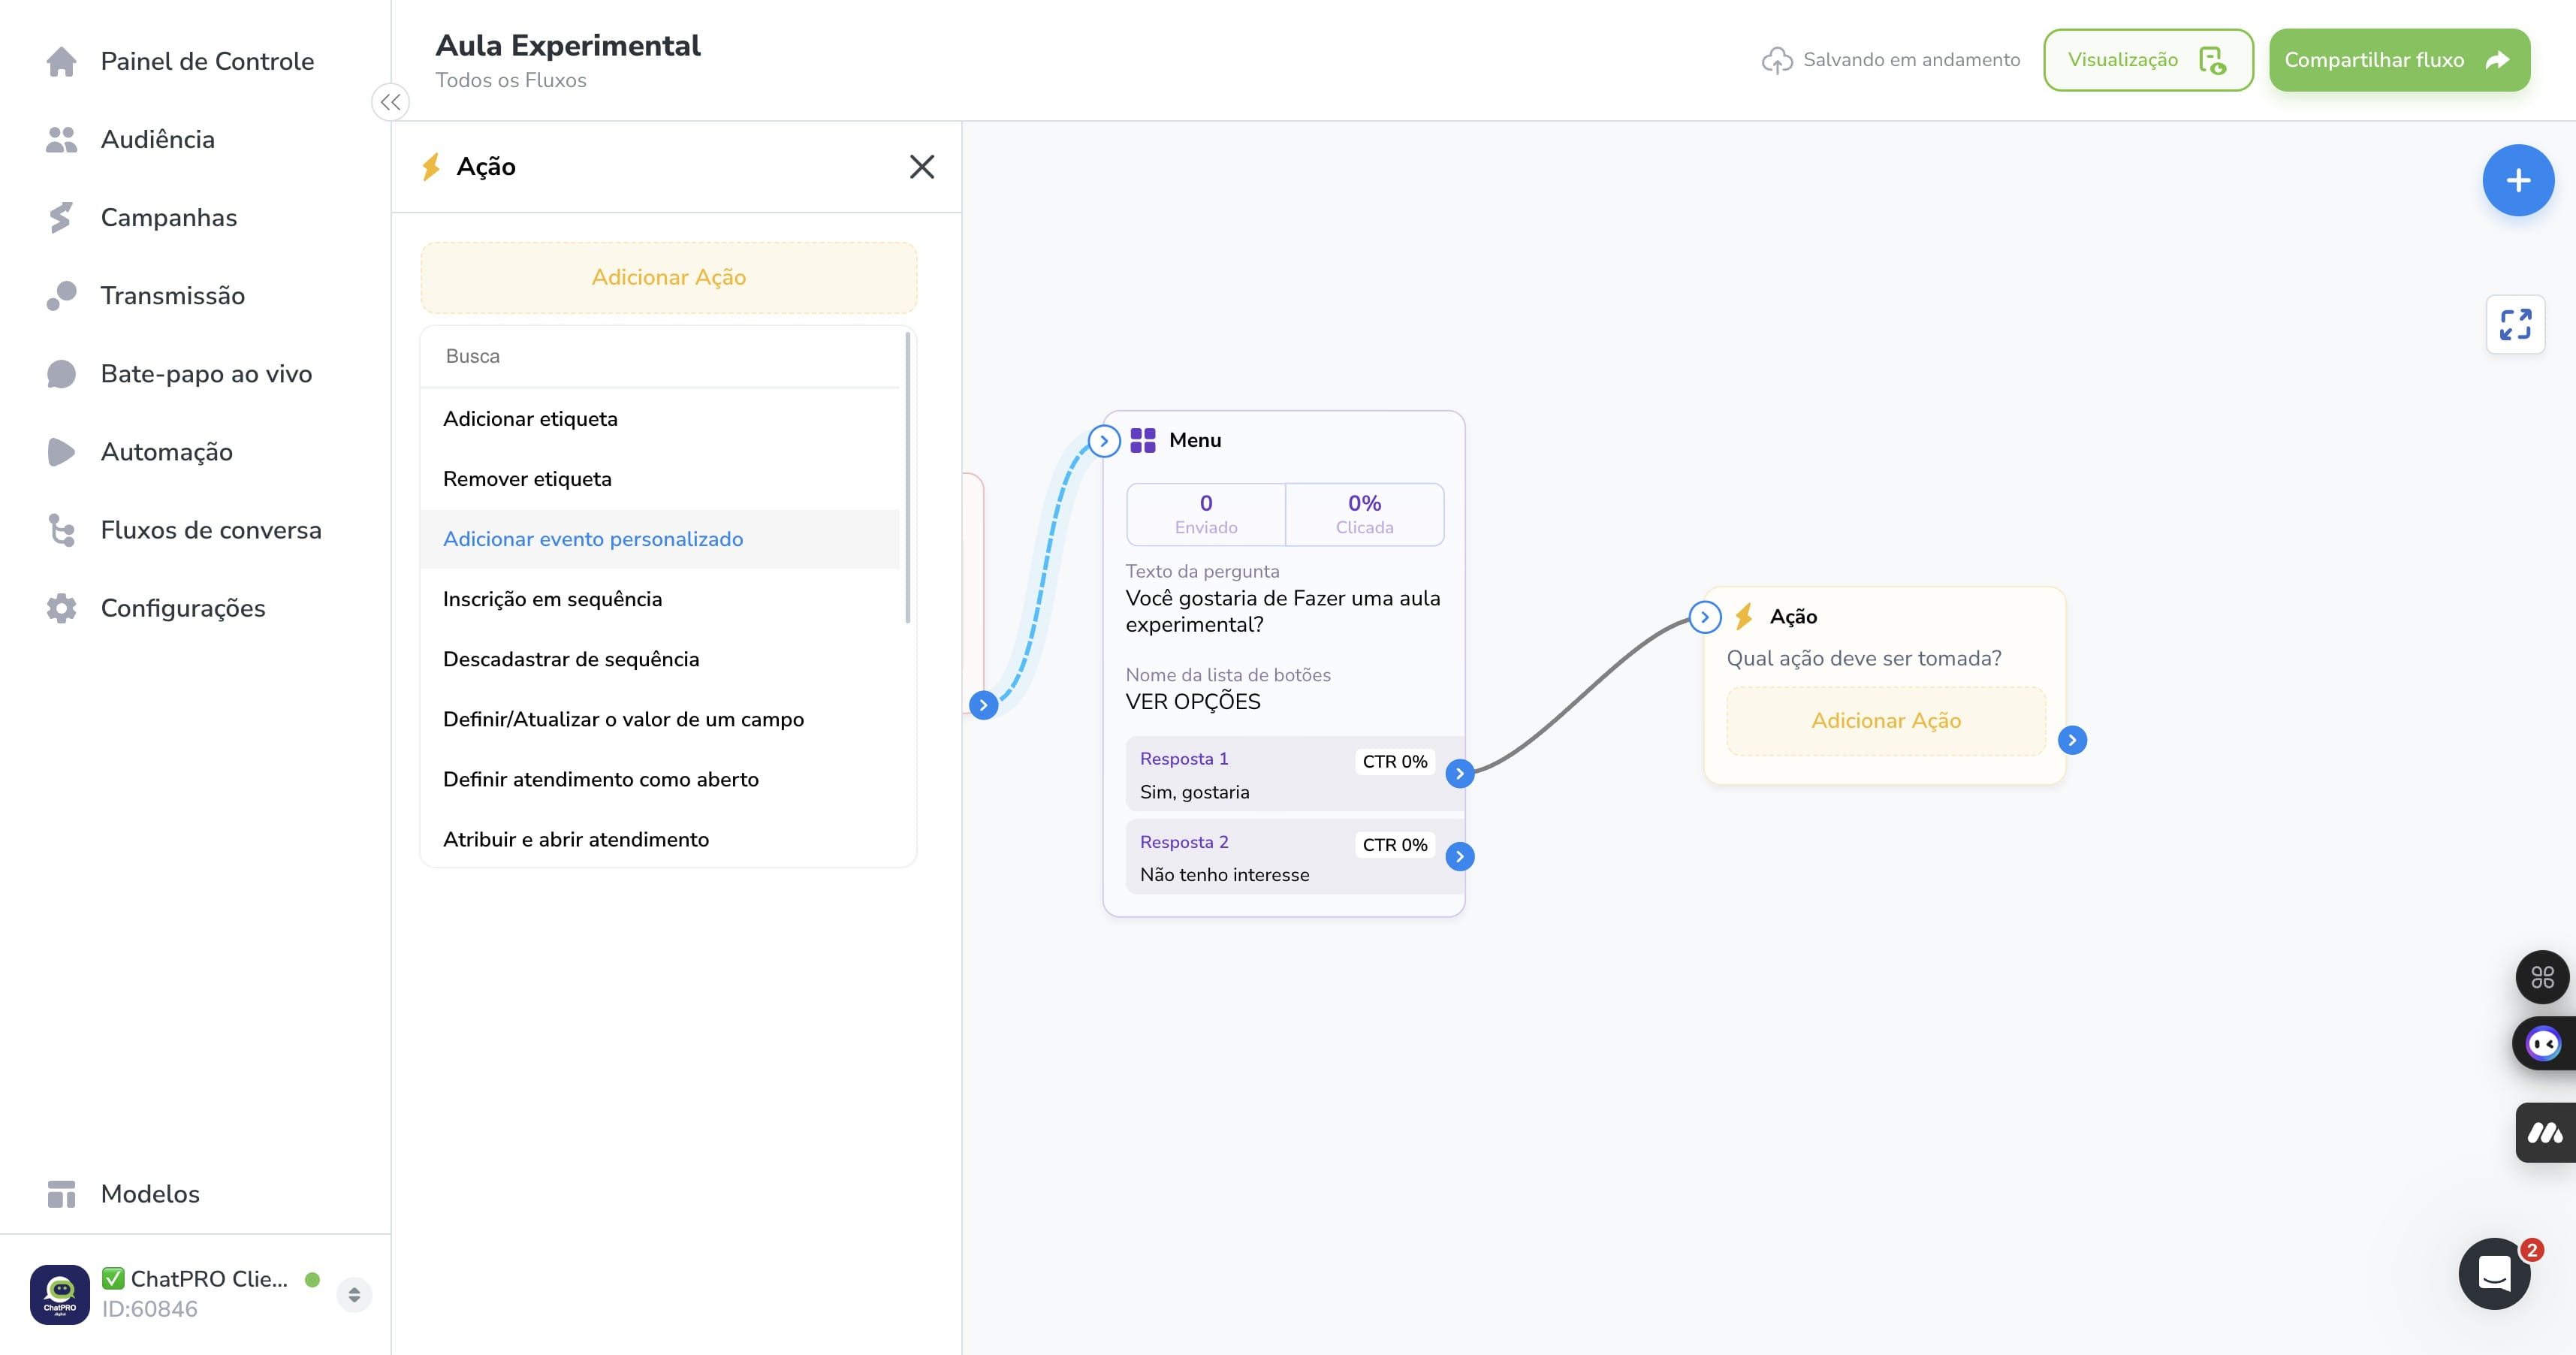This screenshot has height=1355, width=2576.
Task: Click VER OPÇÕES button list name
Action: [x=1193, y=701]
